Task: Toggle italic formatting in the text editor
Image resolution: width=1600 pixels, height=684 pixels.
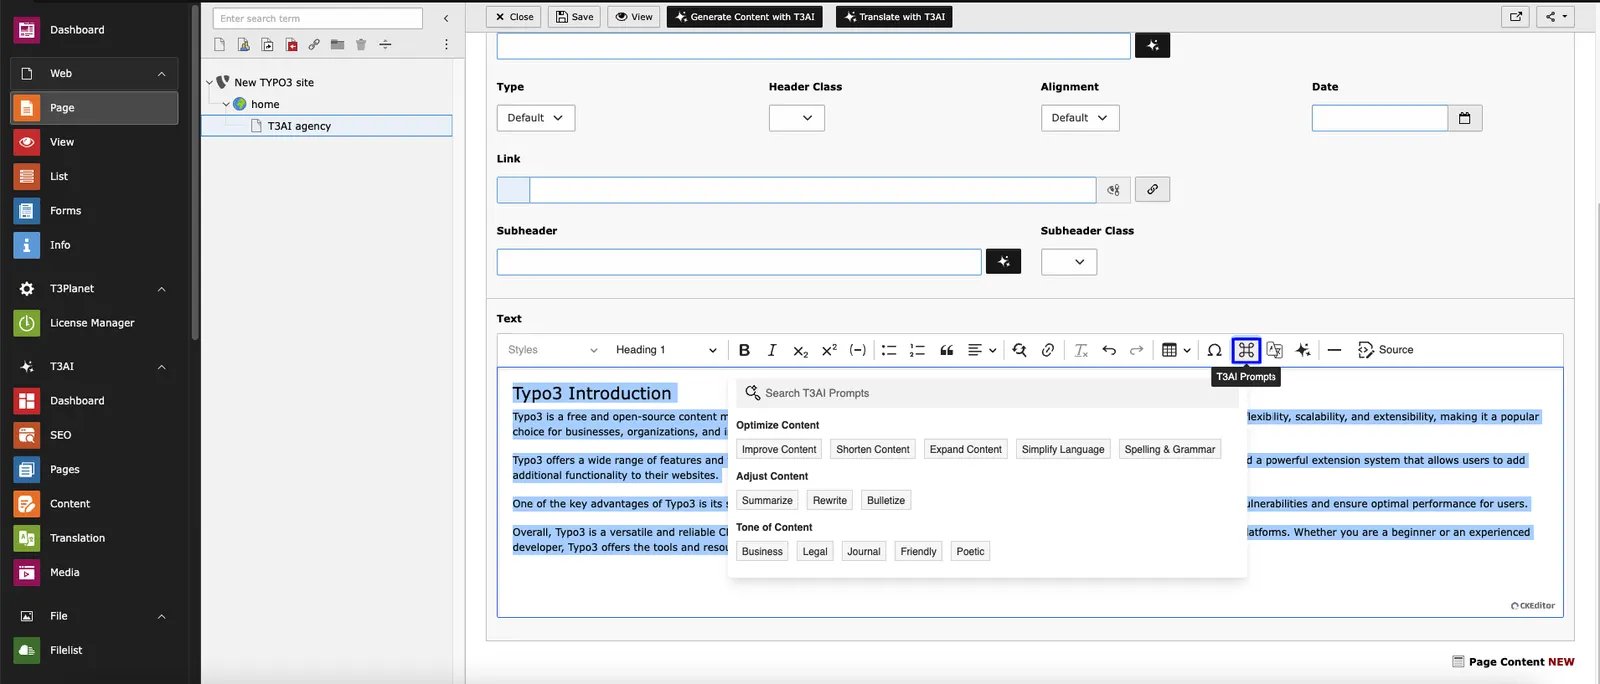Action: [x=772, y=350]
